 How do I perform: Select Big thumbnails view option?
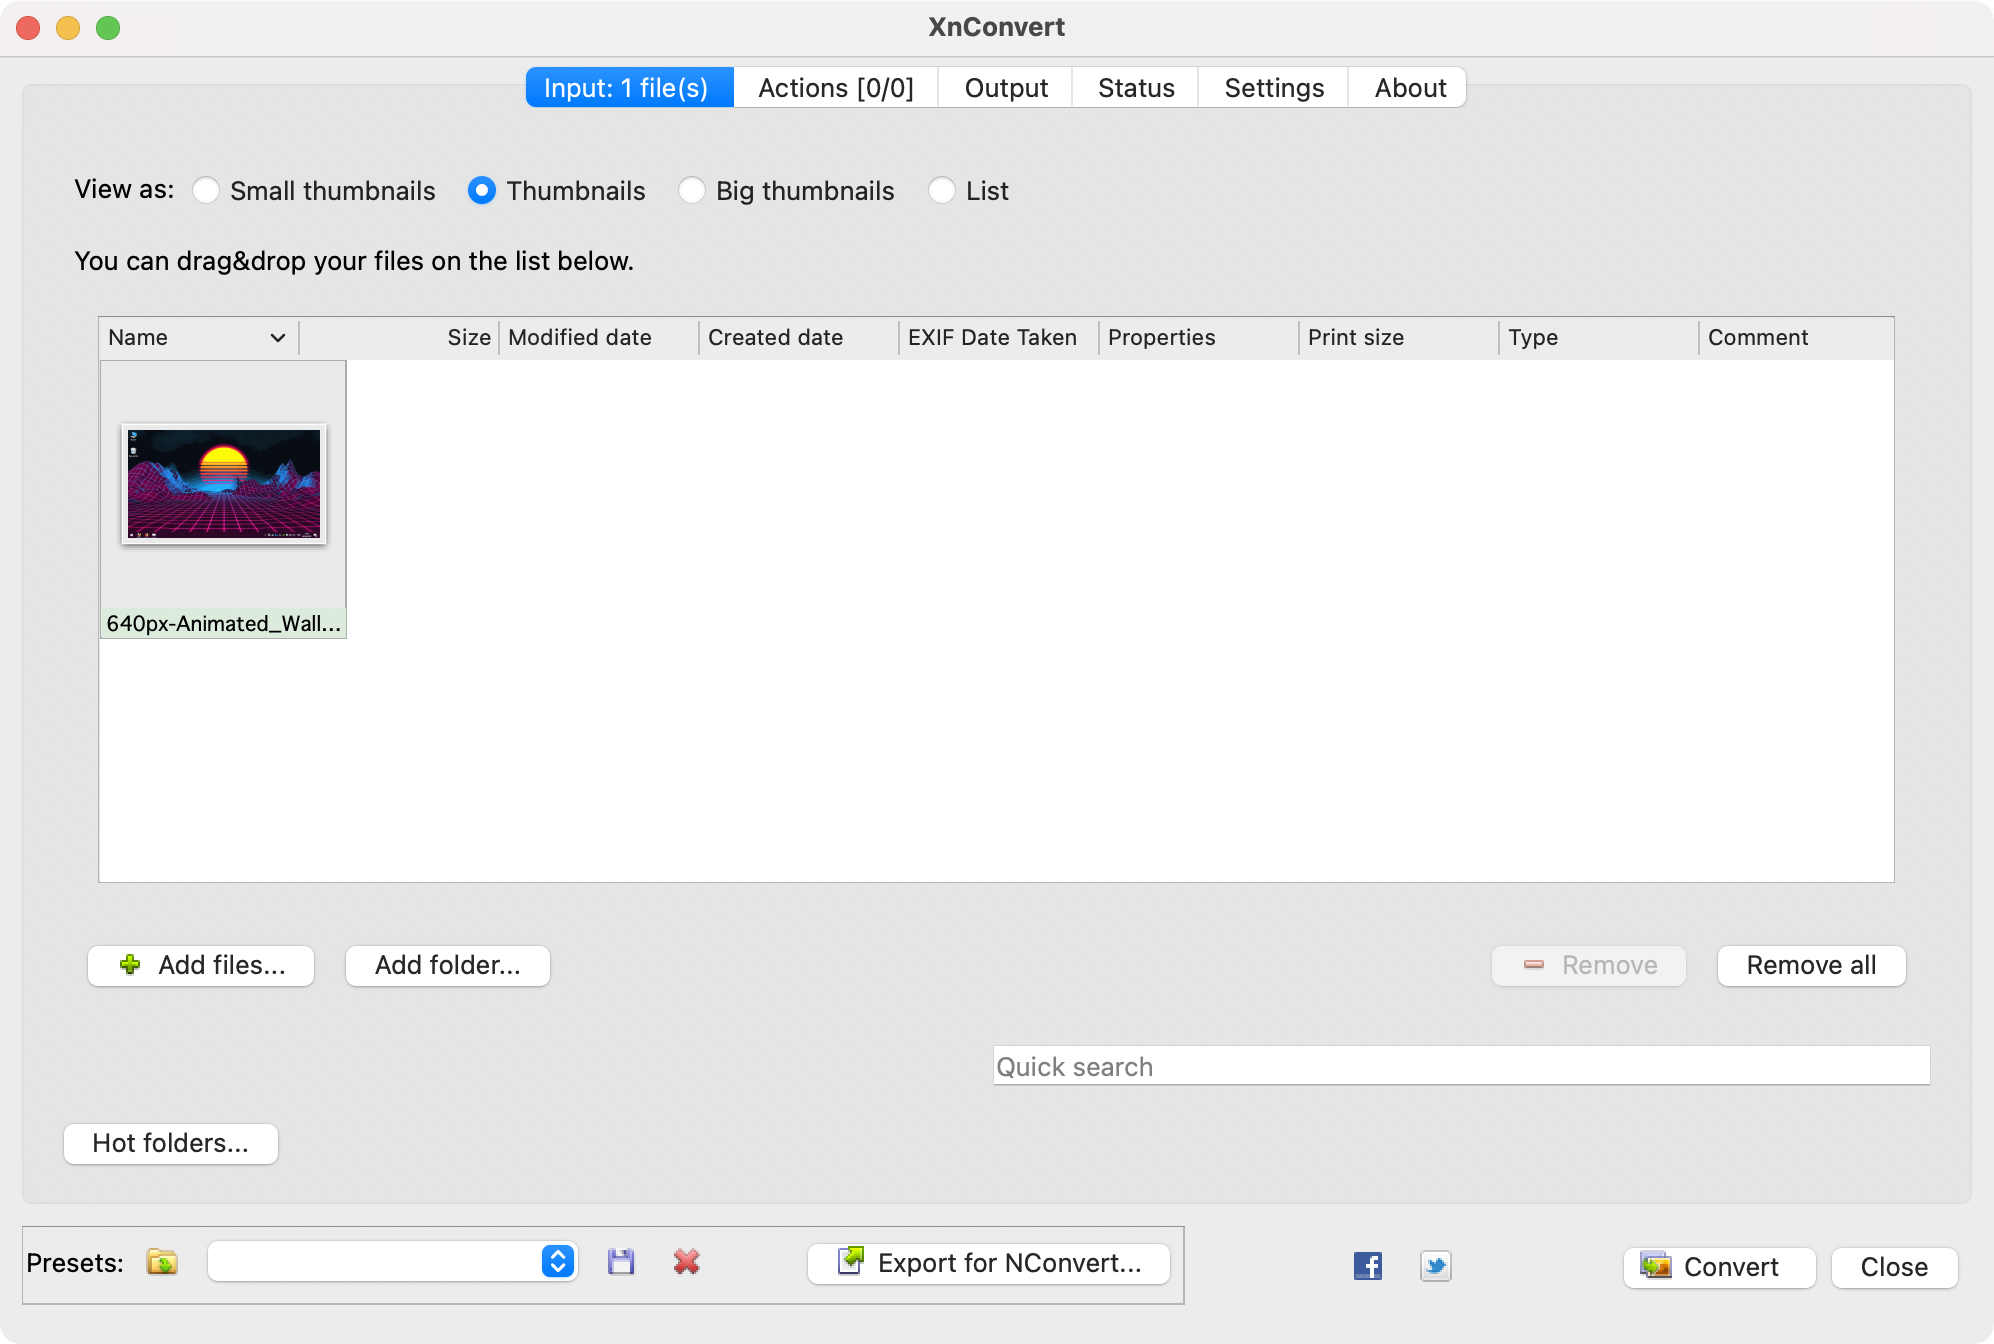pos(692,190)
